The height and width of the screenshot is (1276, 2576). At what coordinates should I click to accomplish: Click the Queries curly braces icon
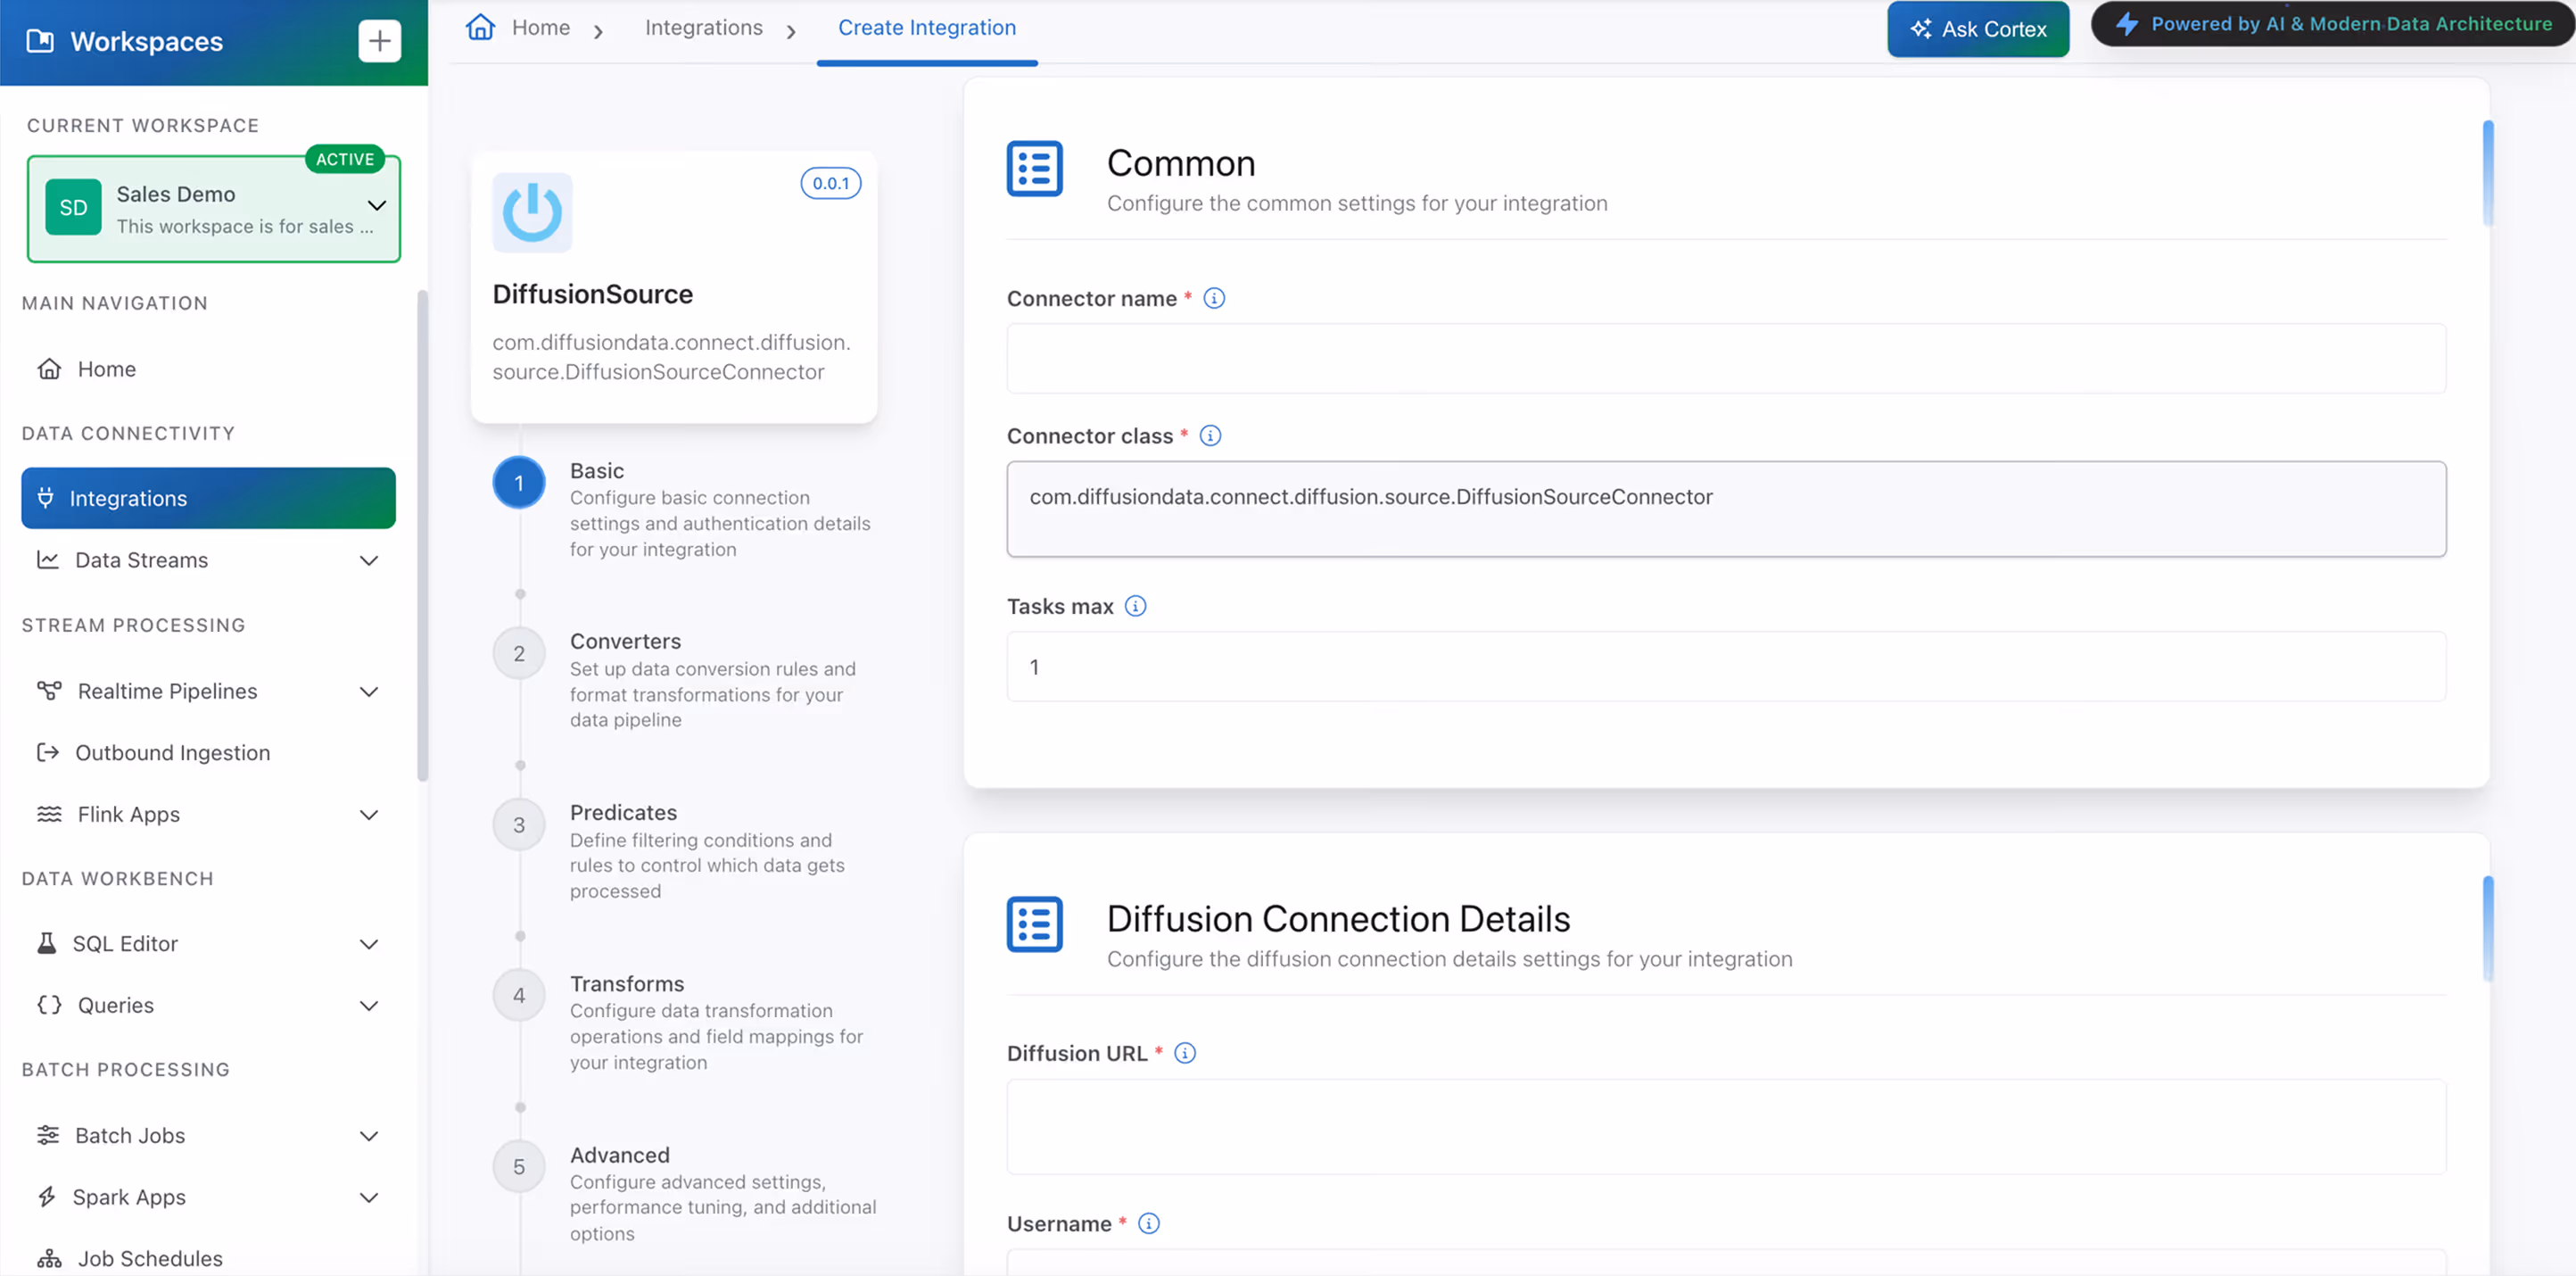(x=49, y=1005)
